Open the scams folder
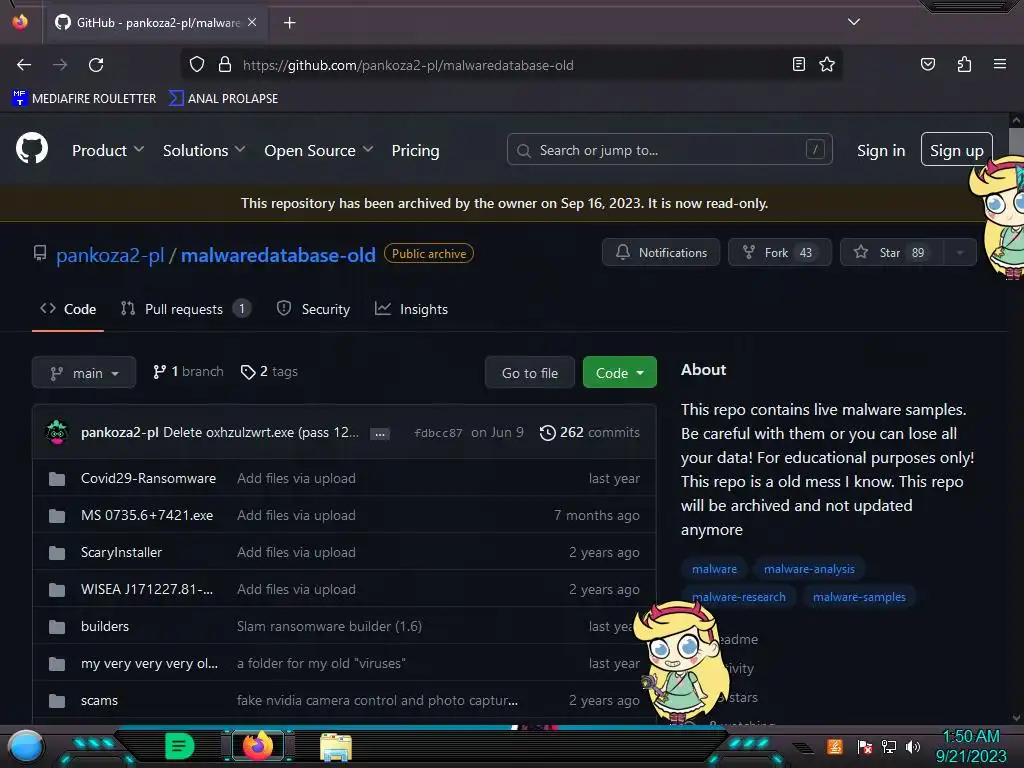 [x=99, y=700]
